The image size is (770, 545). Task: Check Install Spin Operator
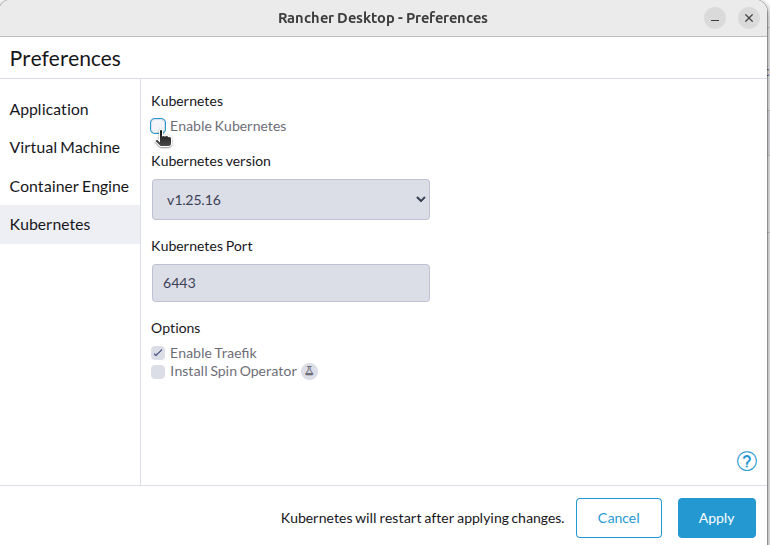coord(158,372)
